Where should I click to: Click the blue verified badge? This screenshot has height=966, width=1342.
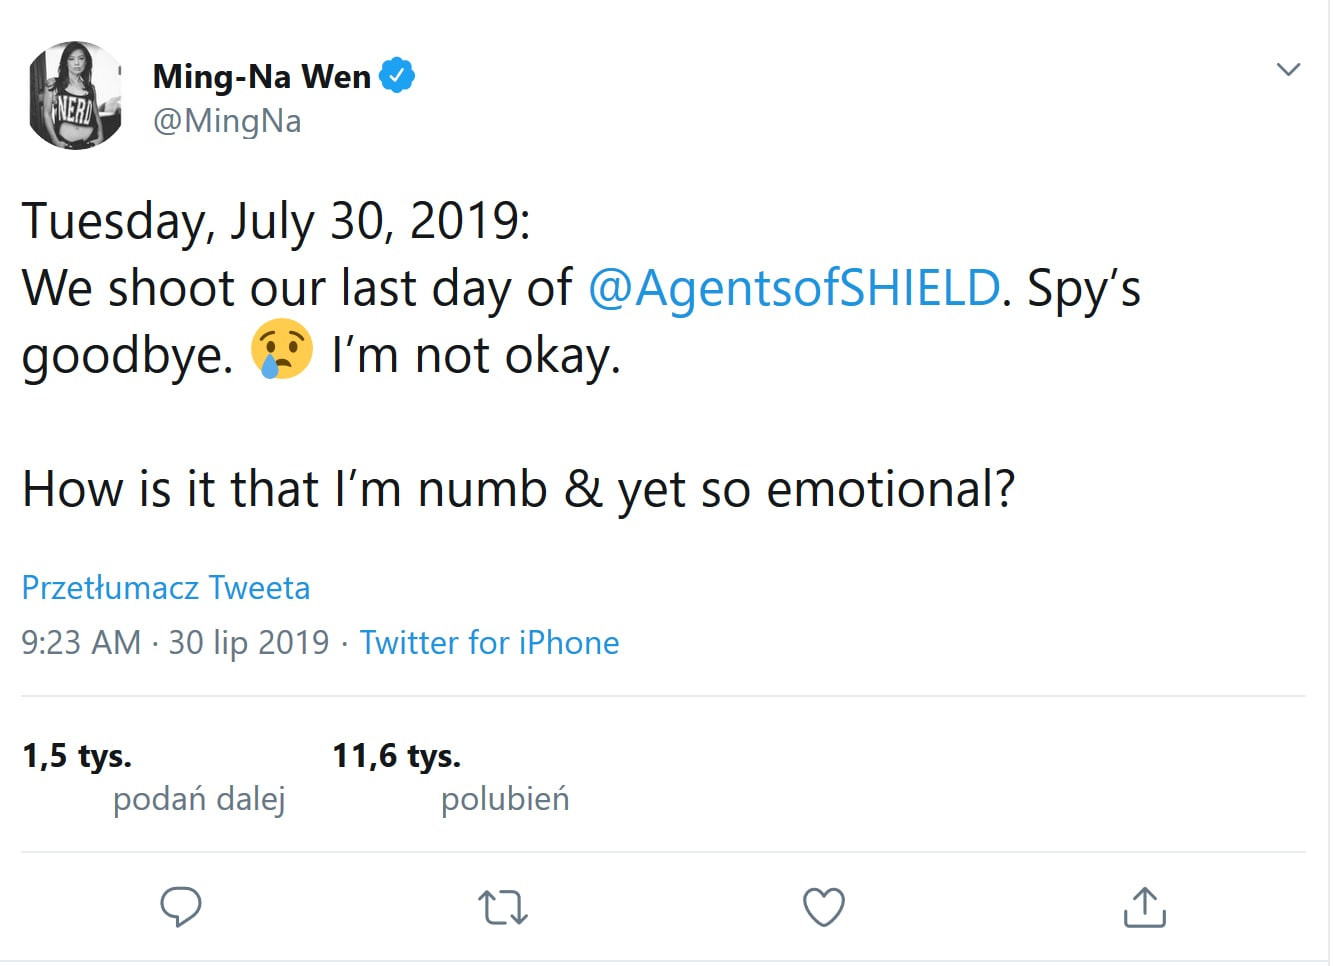click(397, 76)
